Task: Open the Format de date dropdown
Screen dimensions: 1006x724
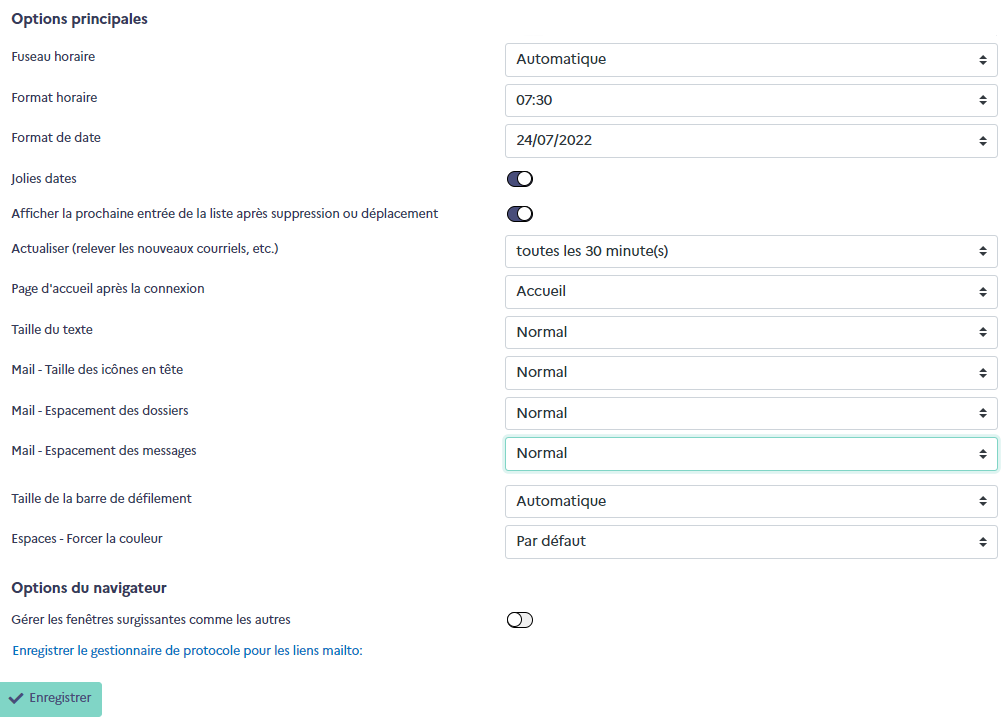Action: click(751, 141)
